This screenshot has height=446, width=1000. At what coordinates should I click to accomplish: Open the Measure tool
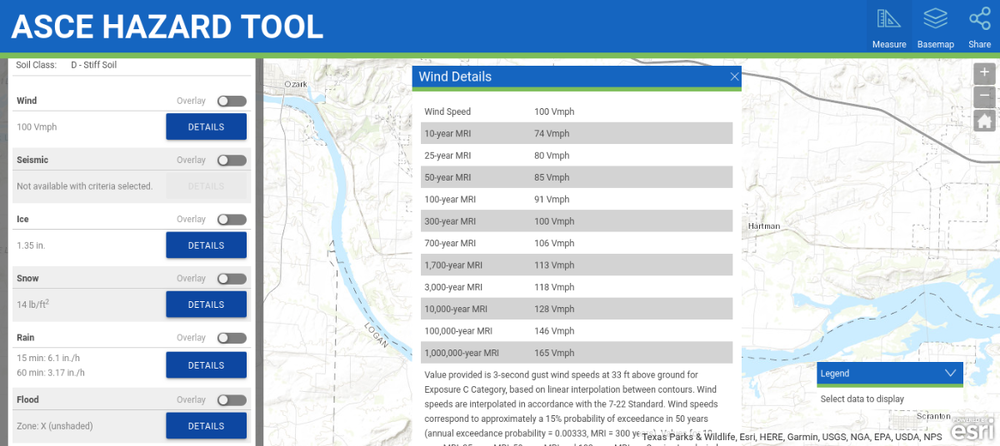click(888, 26)
